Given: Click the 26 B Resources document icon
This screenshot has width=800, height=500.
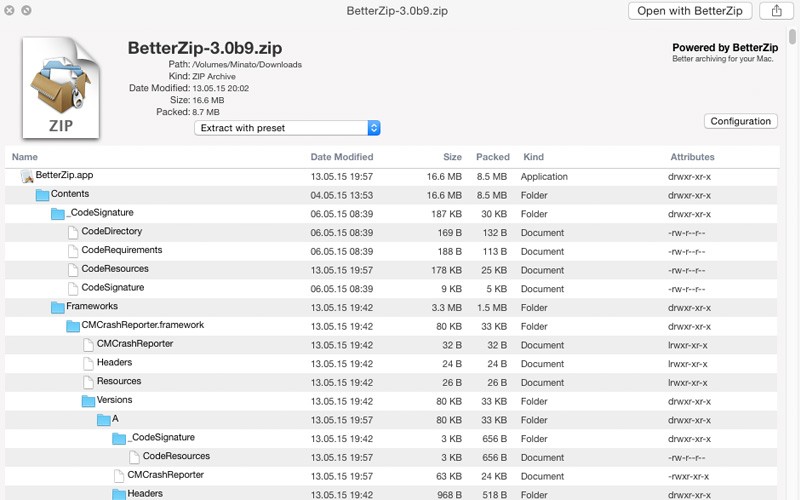Looking at the screenshot, I should (x=88, y=382).
